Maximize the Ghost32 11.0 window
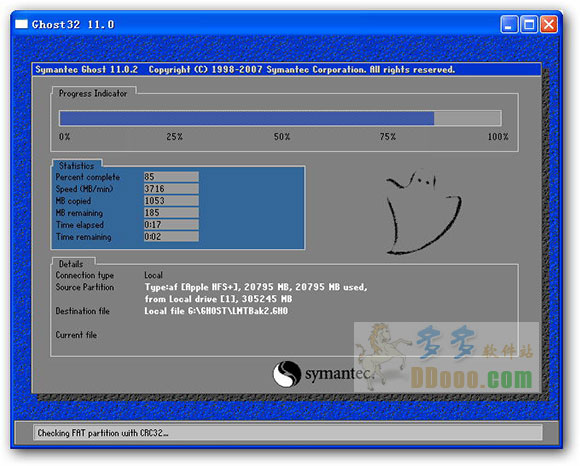The image size is (580, 466). (529, 25)
